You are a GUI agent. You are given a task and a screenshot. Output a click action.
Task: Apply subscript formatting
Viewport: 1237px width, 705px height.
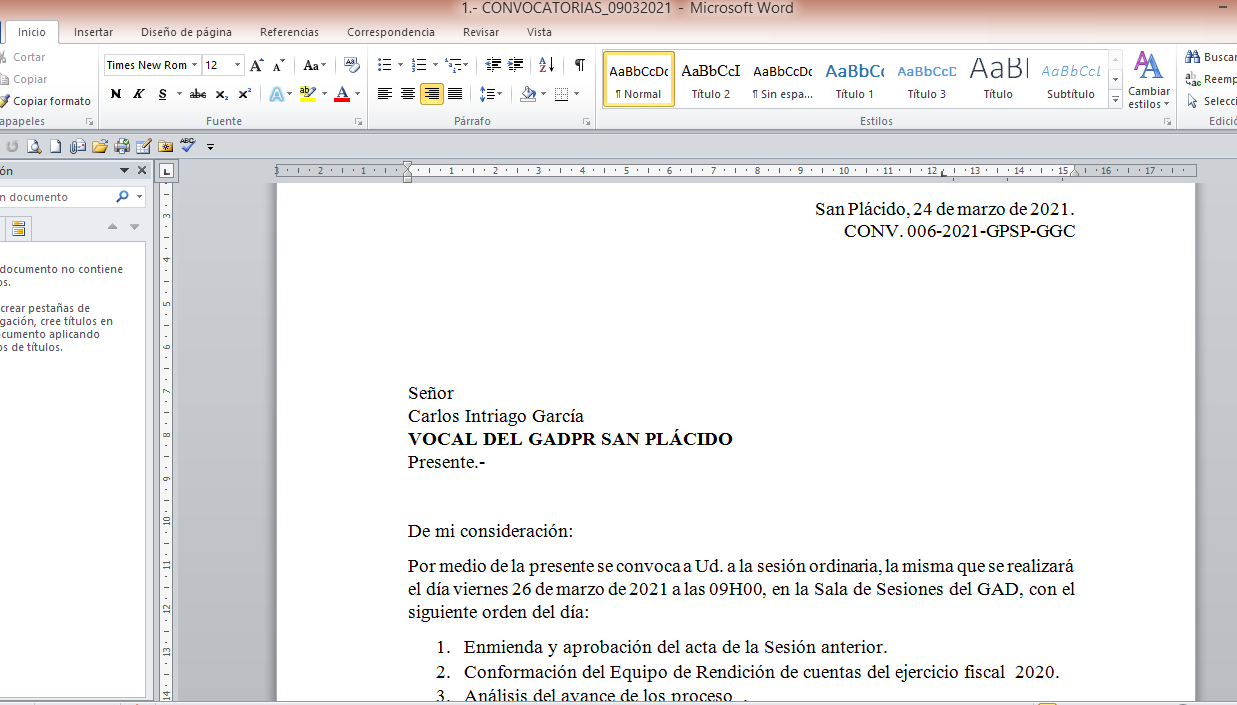point(222,94)
